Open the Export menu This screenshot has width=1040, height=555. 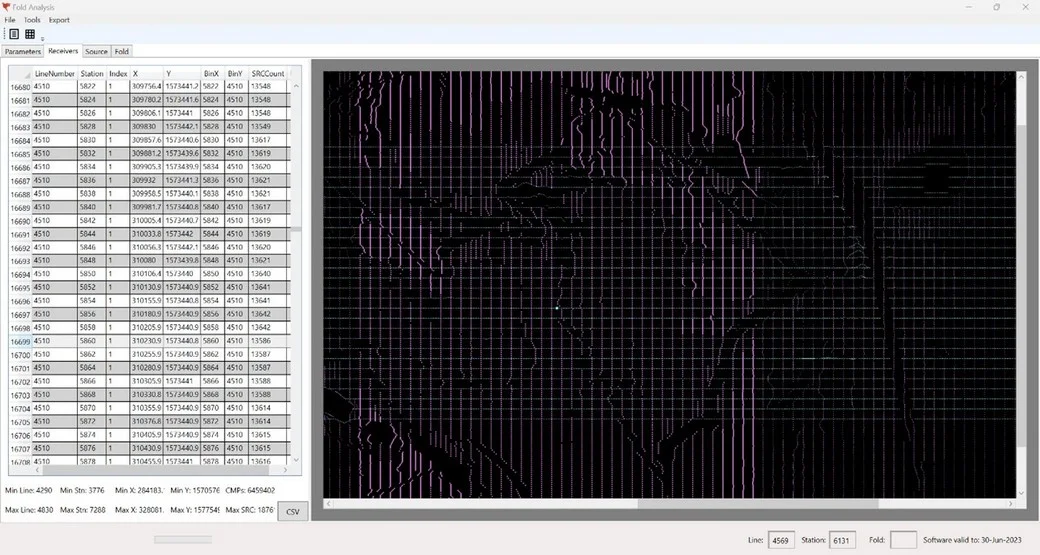click(x=59, y=20)
